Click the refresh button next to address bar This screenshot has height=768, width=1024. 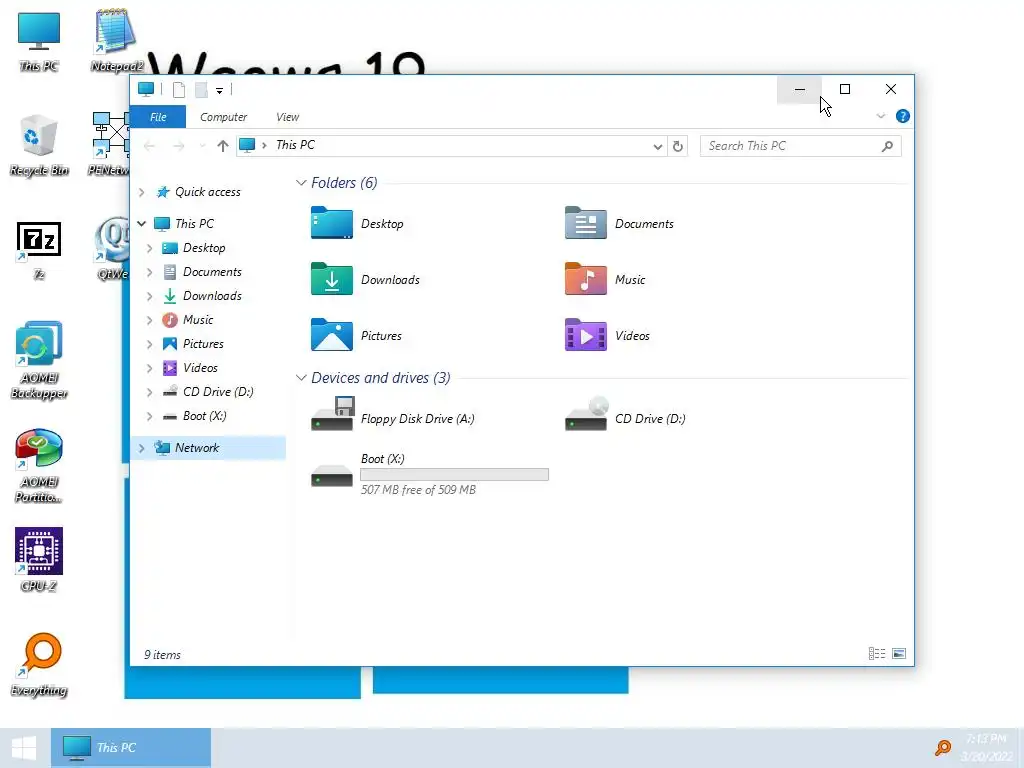click(678, 146)
